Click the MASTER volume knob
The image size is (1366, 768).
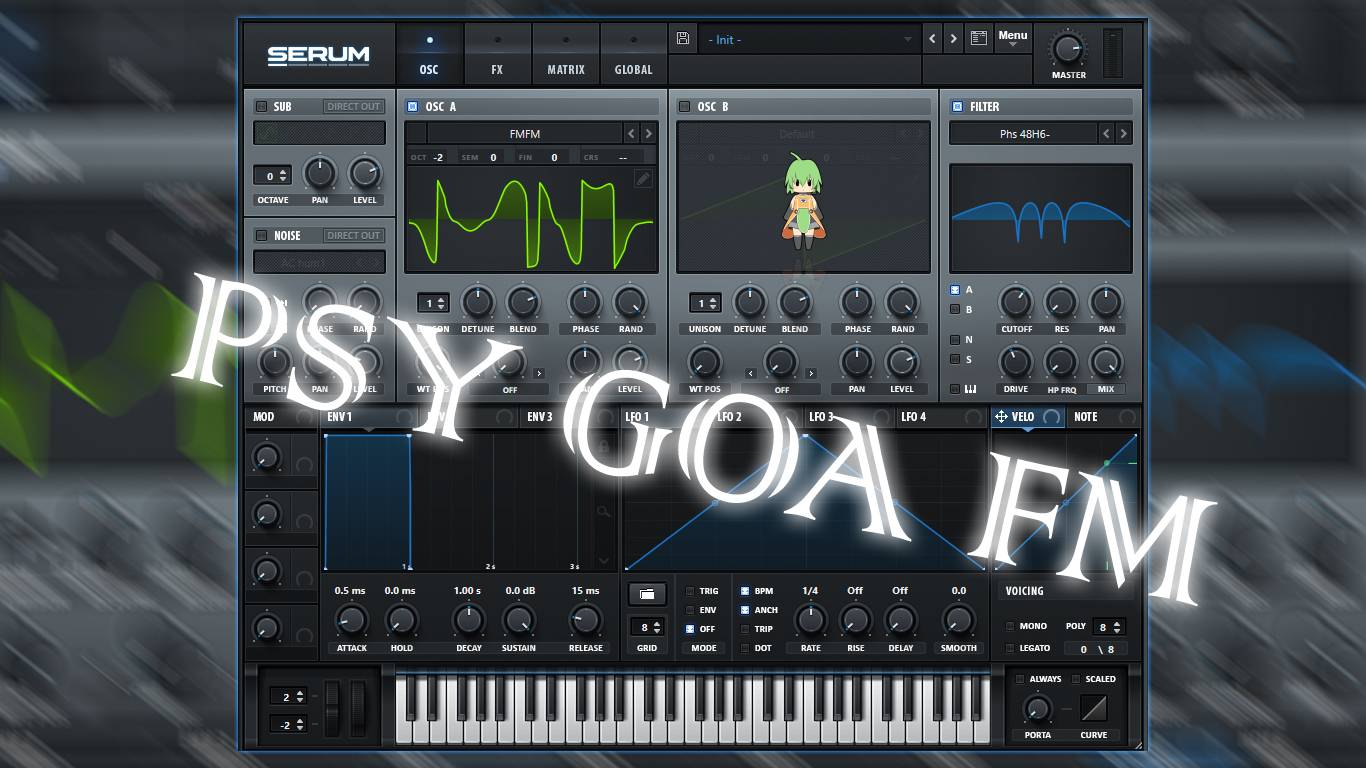click(x=1068, y=48)
